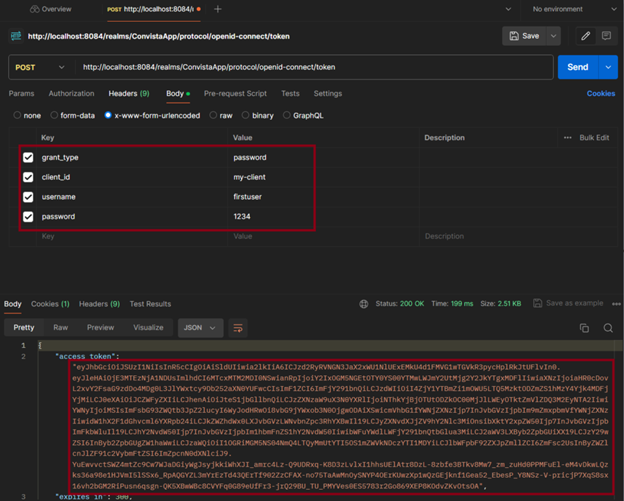Screen dimensions: 624x501
Task: Select the response Body tab
Action: (x=13, y=304)
